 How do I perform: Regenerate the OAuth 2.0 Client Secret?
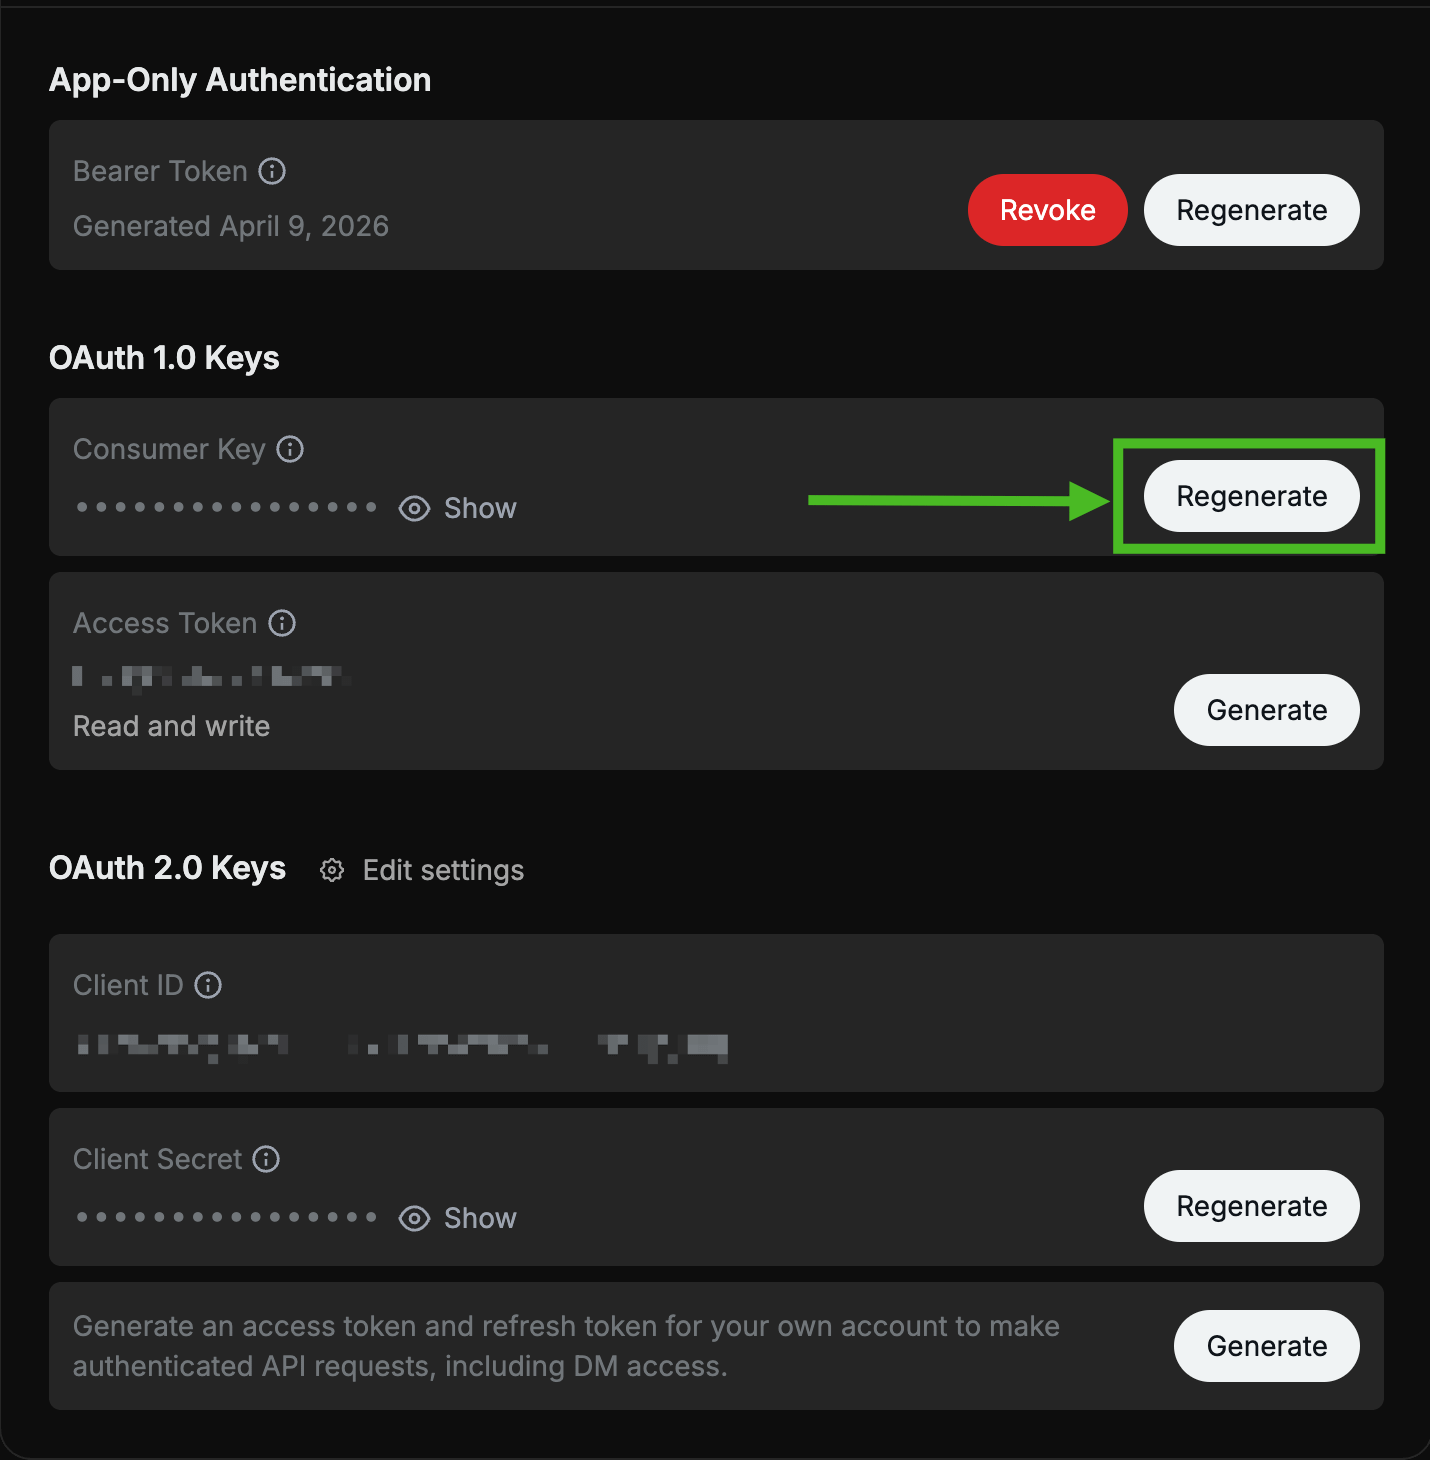pos(1251,1206)
